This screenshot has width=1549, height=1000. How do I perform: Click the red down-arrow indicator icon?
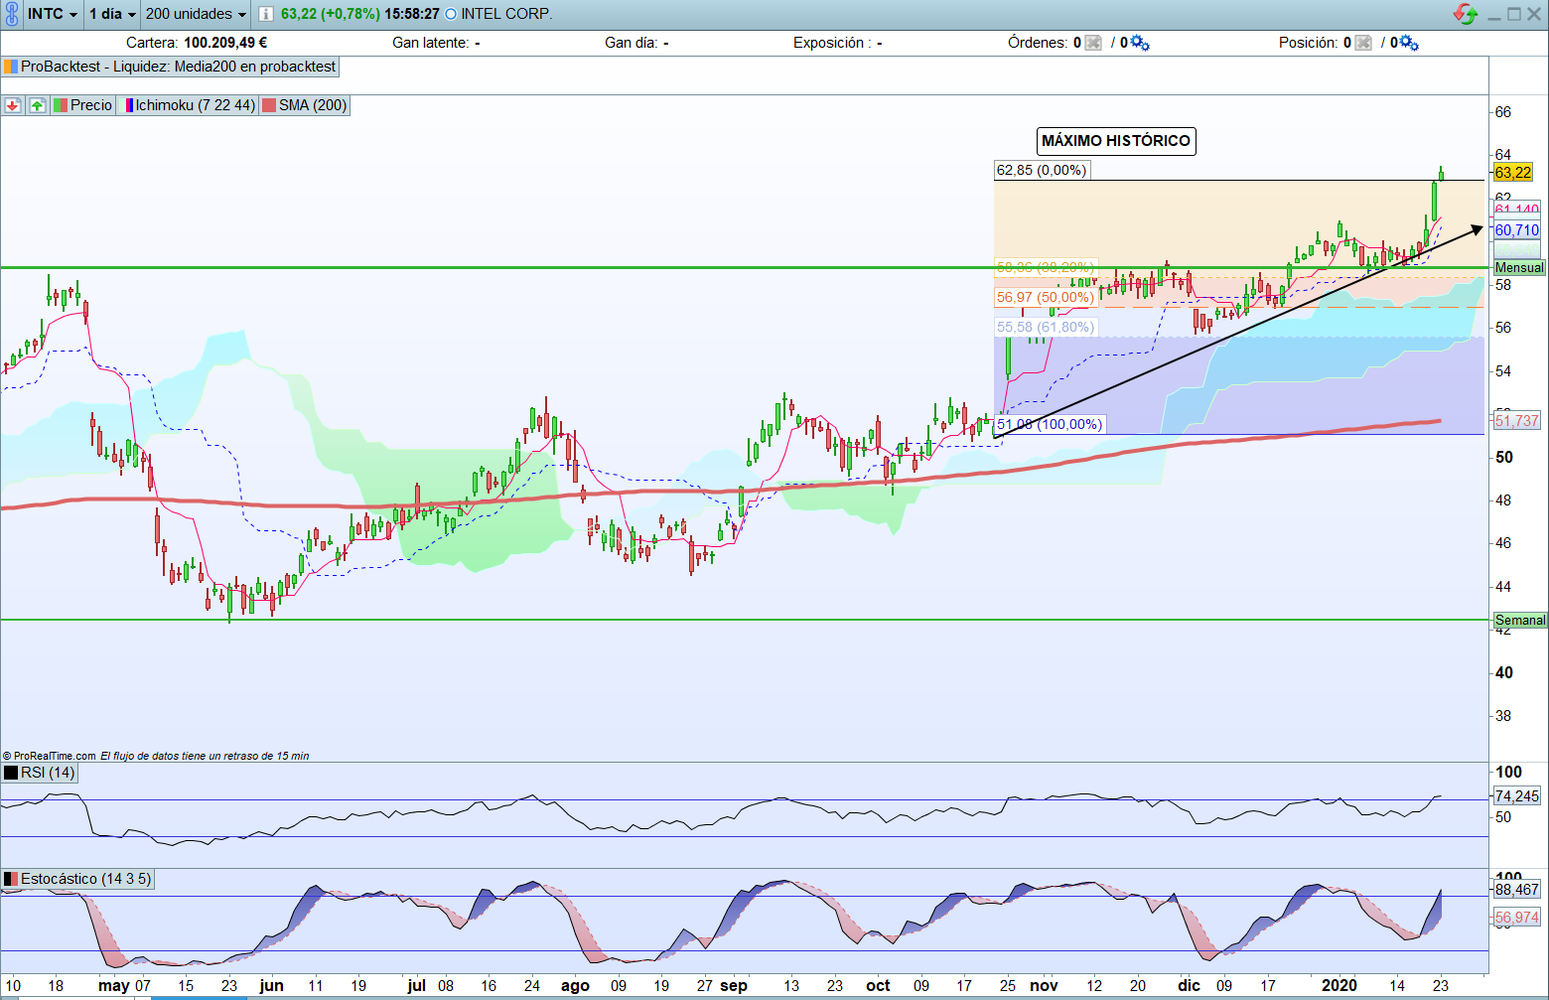point(13,105)
